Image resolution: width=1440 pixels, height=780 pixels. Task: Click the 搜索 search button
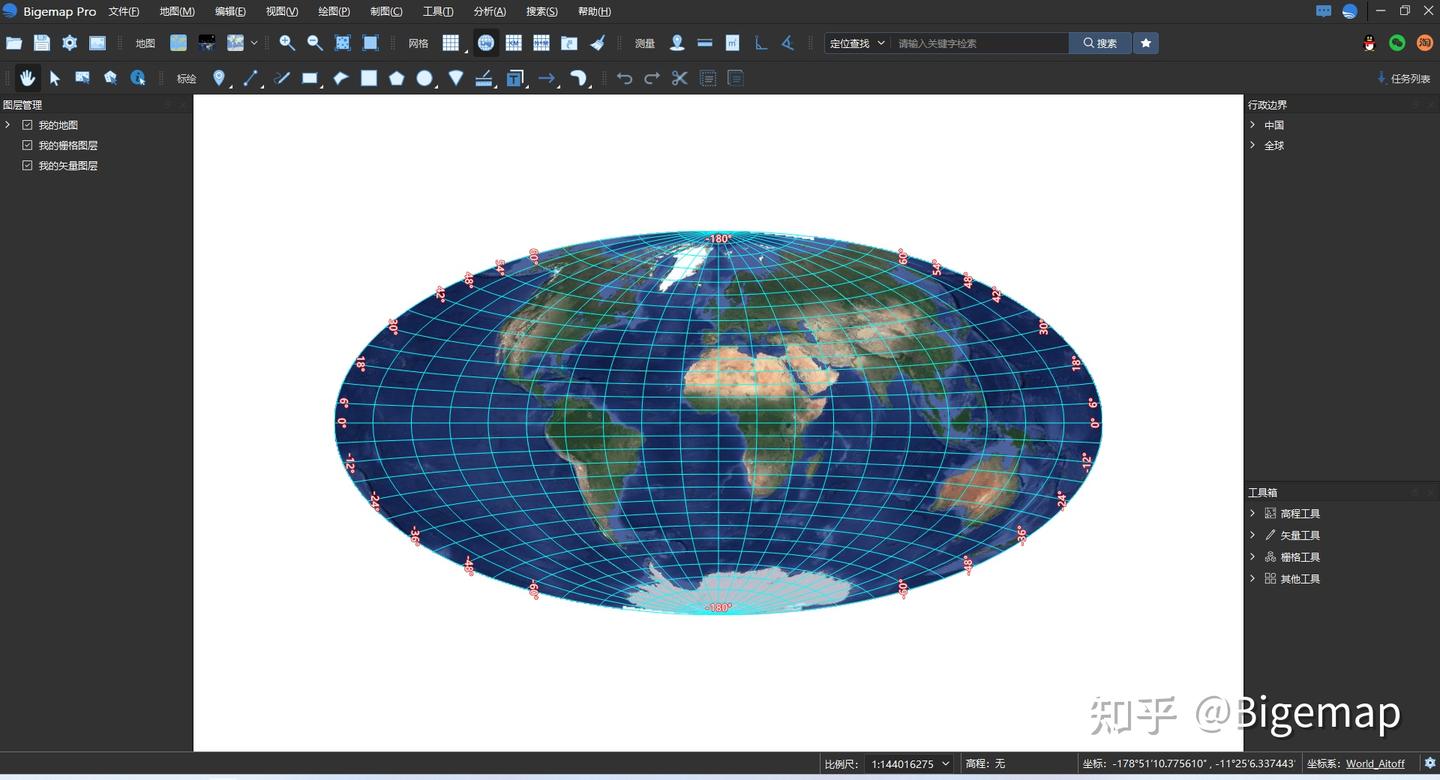[x=1100, y=43]
